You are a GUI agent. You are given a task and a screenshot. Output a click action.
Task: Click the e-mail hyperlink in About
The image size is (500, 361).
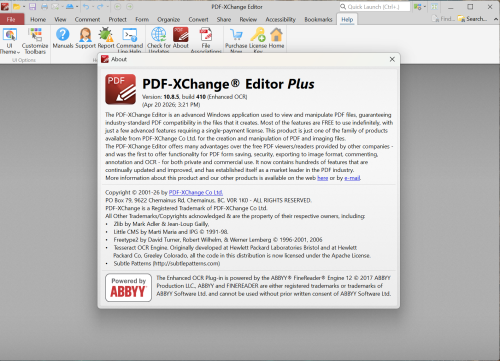pos(352,178)
